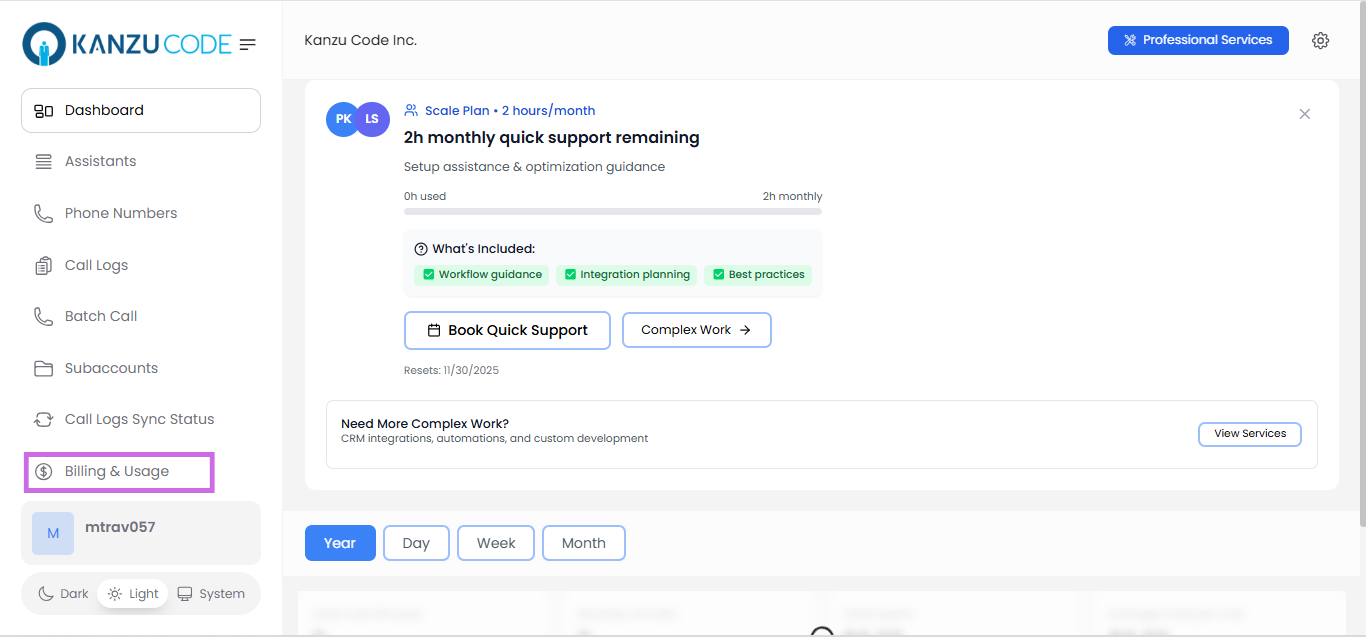This screenshot has width=1366, height=637.
Task: Collapse sidebar with hamburger menu icon
Action: click(248, 44)
